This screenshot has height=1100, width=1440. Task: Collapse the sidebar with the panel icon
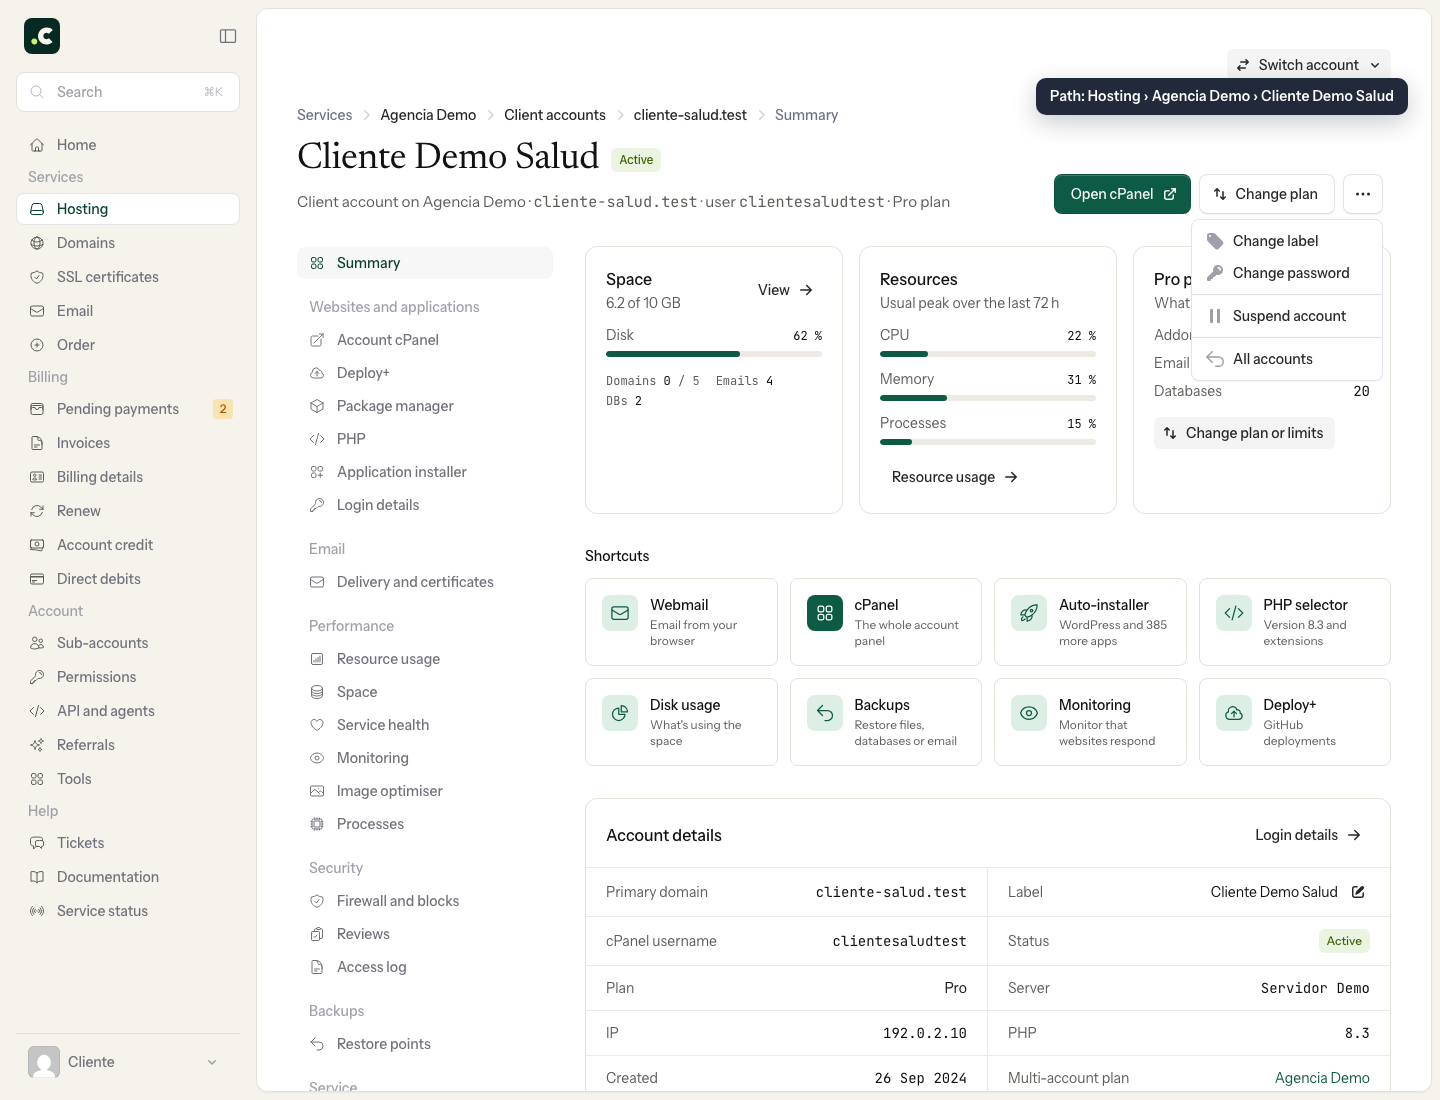(x=228, y=36)
